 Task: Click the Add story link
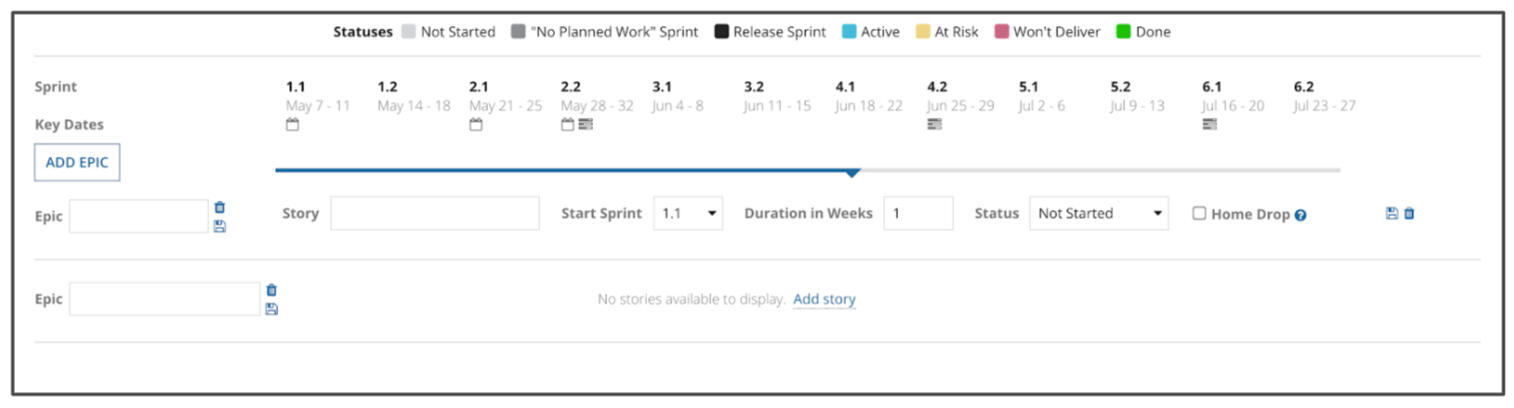pos(824,299)
